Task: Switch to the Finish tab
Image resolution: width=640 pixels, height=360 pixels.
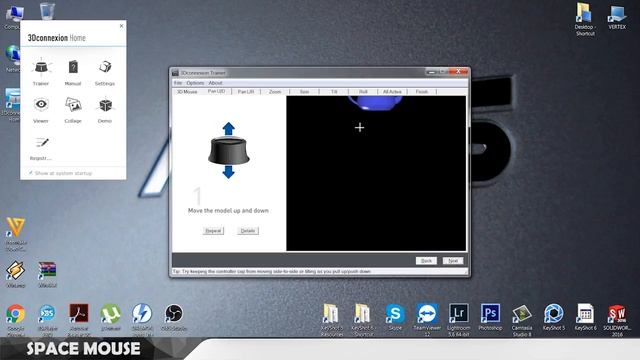Action: 422,92
